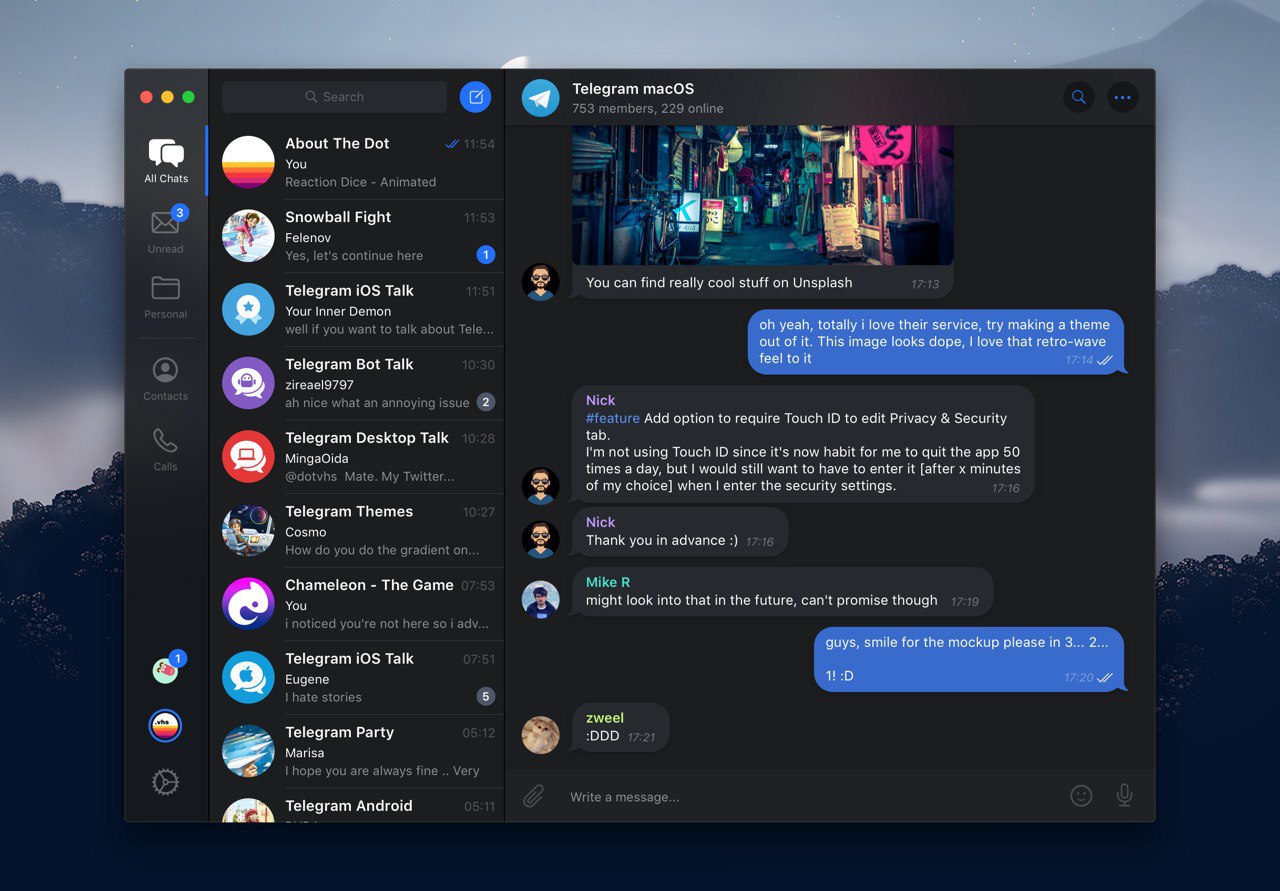The image size is (1280, 891).
Task: Click the Telegram Bot Talk purple avatar
Action: 248,383
